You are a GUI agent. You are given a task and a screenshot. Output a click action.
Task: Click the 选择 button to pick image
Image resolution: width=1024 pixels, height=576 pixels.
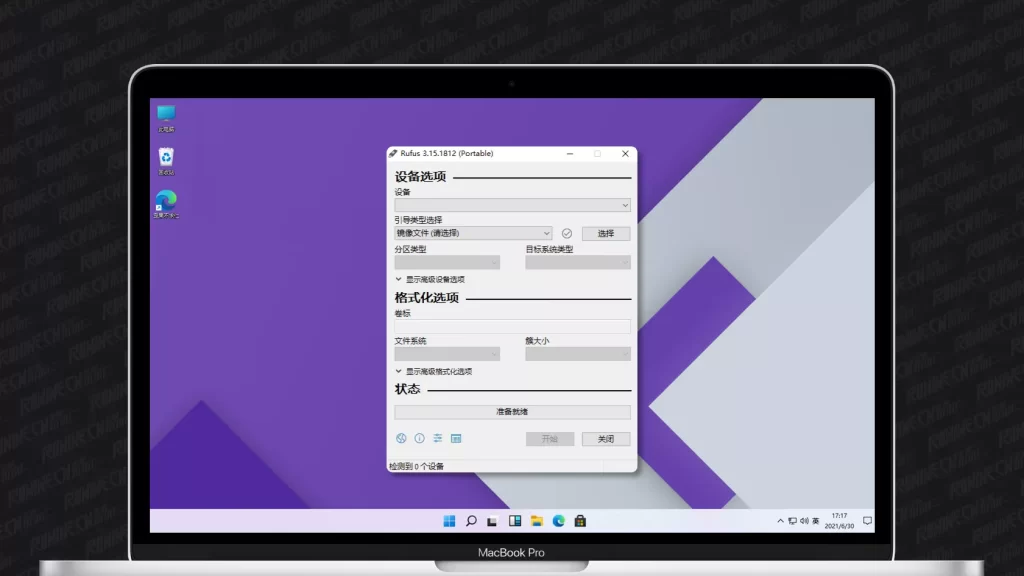[606, 233]
